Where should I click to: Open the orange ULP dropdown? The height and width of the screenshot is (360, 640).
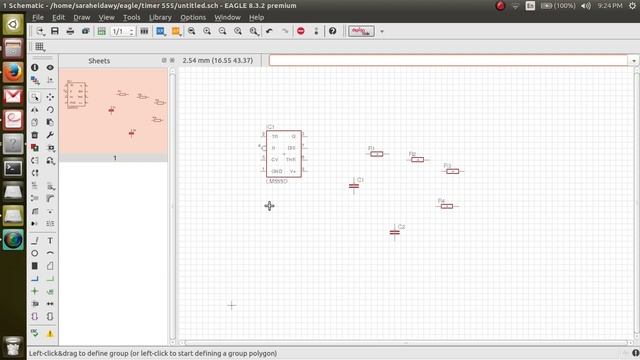tap(176, 31)
